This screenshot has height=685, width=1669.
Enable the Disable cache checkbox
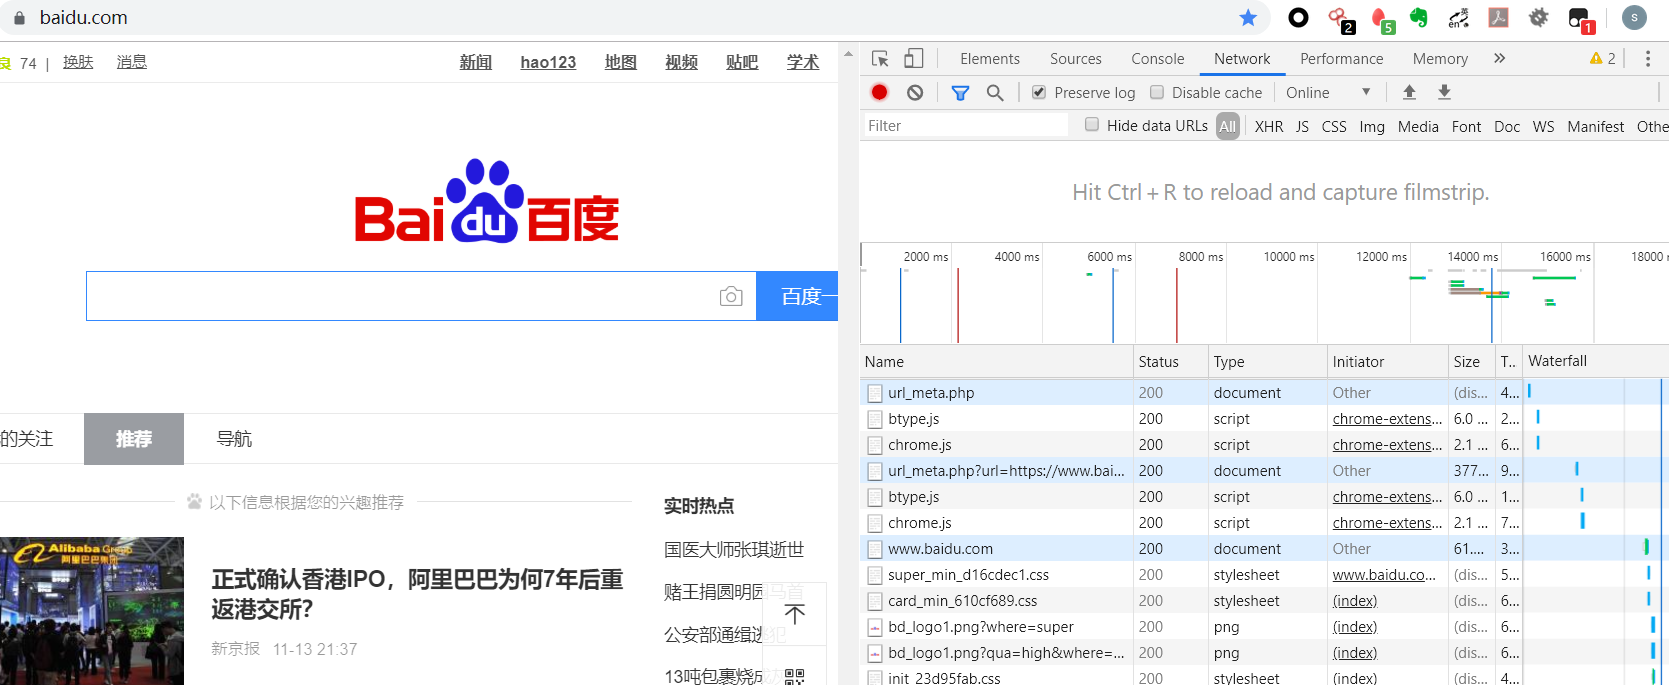coord(1157,92)
